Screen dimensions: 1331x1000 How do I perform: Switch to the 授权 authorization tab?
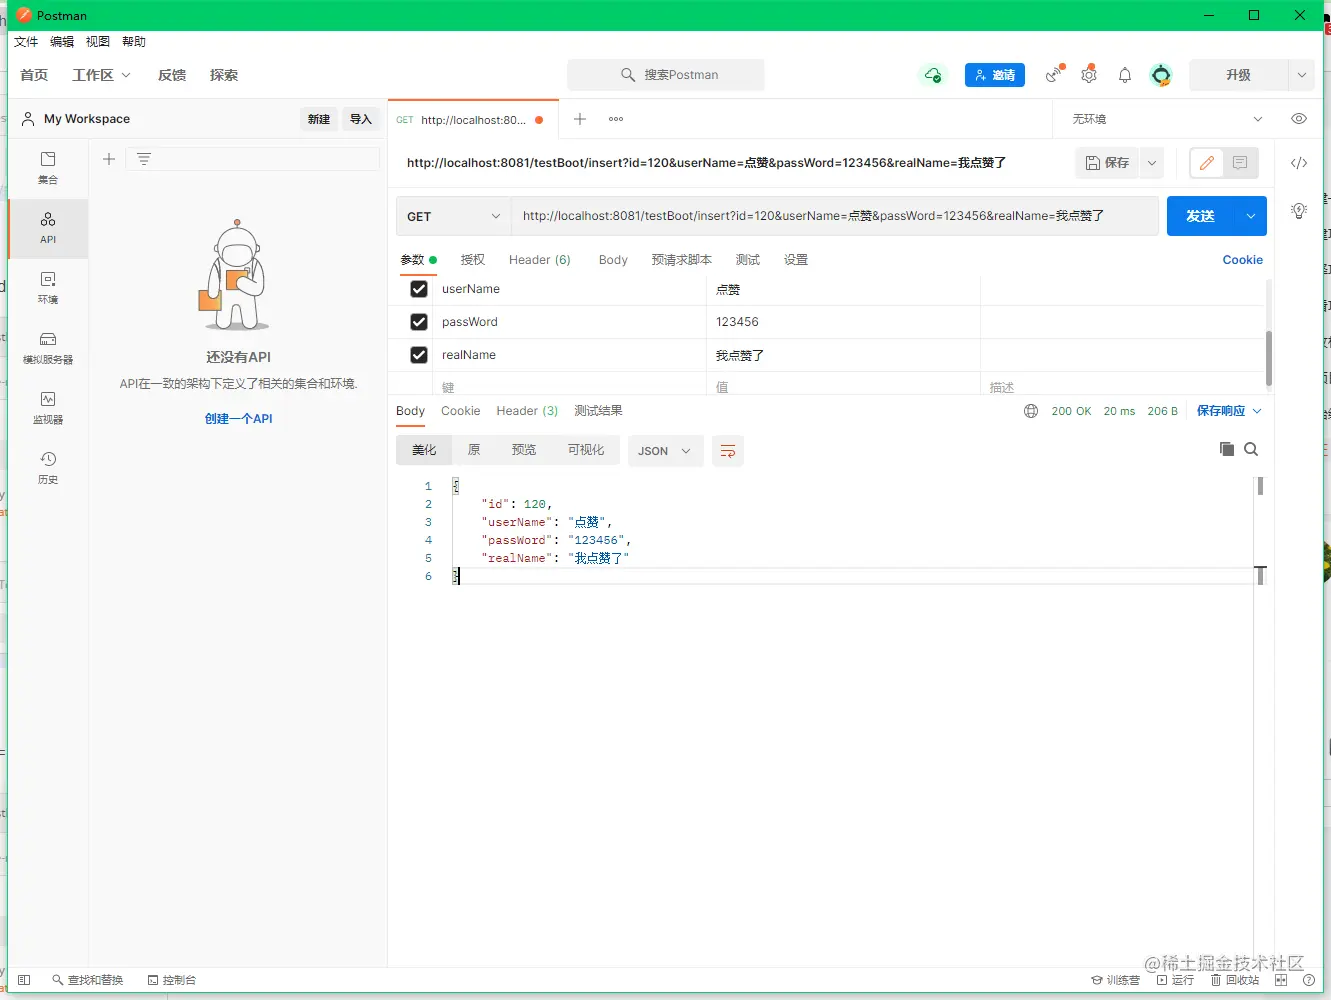473,260
